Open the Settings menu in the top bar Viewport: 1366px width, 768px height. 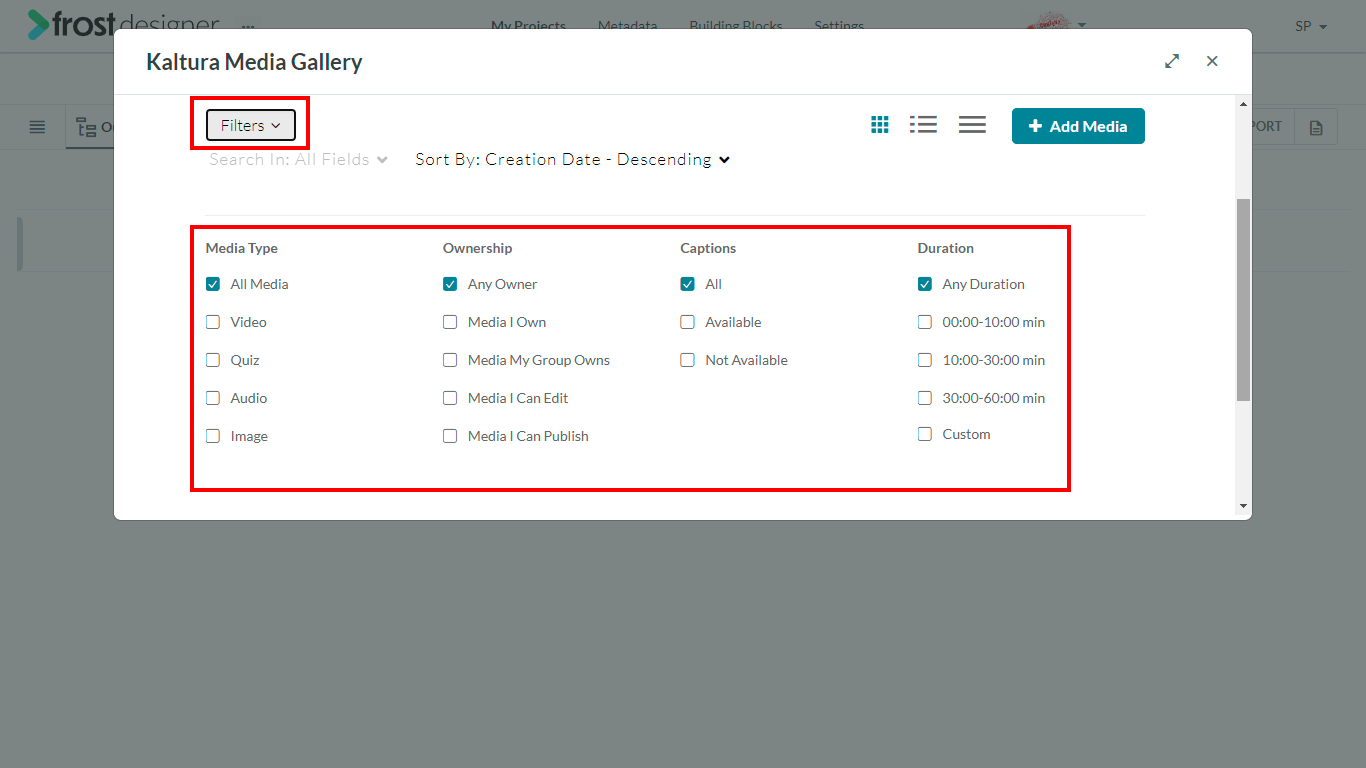(x=838, y=26)
